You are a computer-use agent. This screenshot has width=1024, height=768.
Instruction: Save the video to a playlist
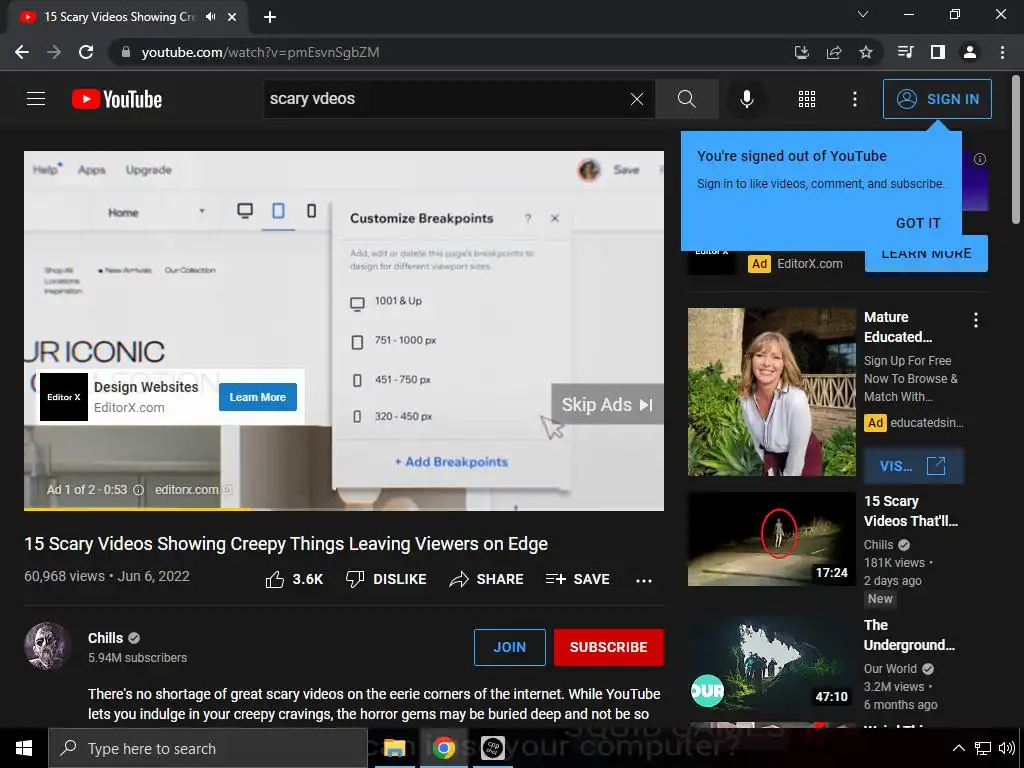577,579
